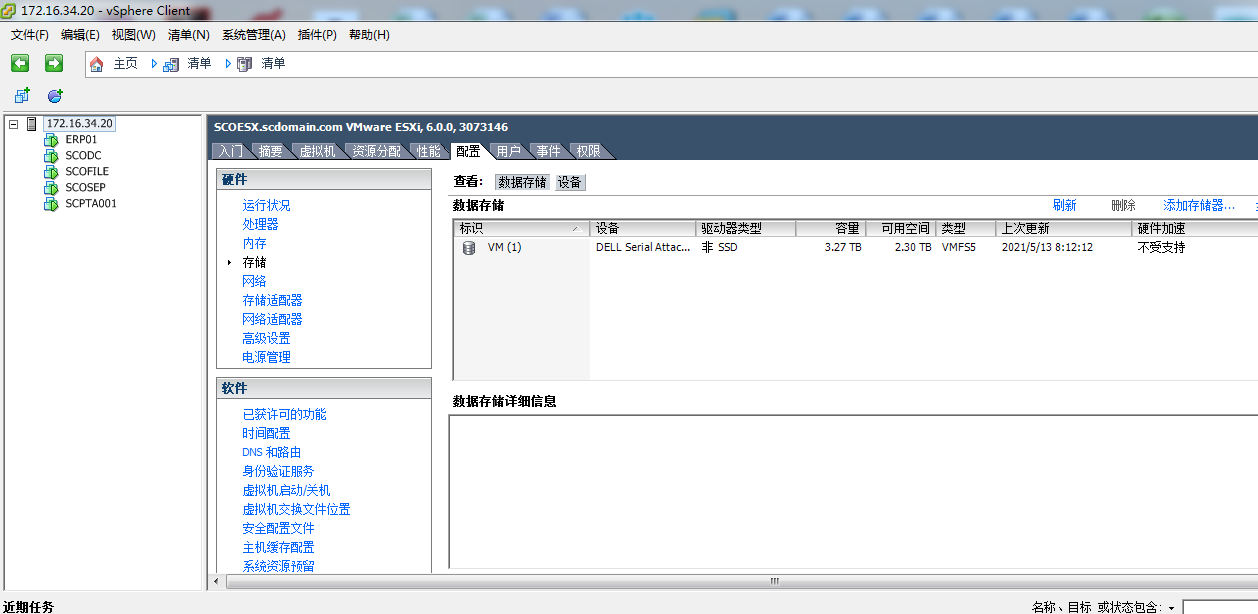Click the recent tasks filter input field
Image resolution: width=1258 pixels, height=614 pixels.
point(1220,608)
